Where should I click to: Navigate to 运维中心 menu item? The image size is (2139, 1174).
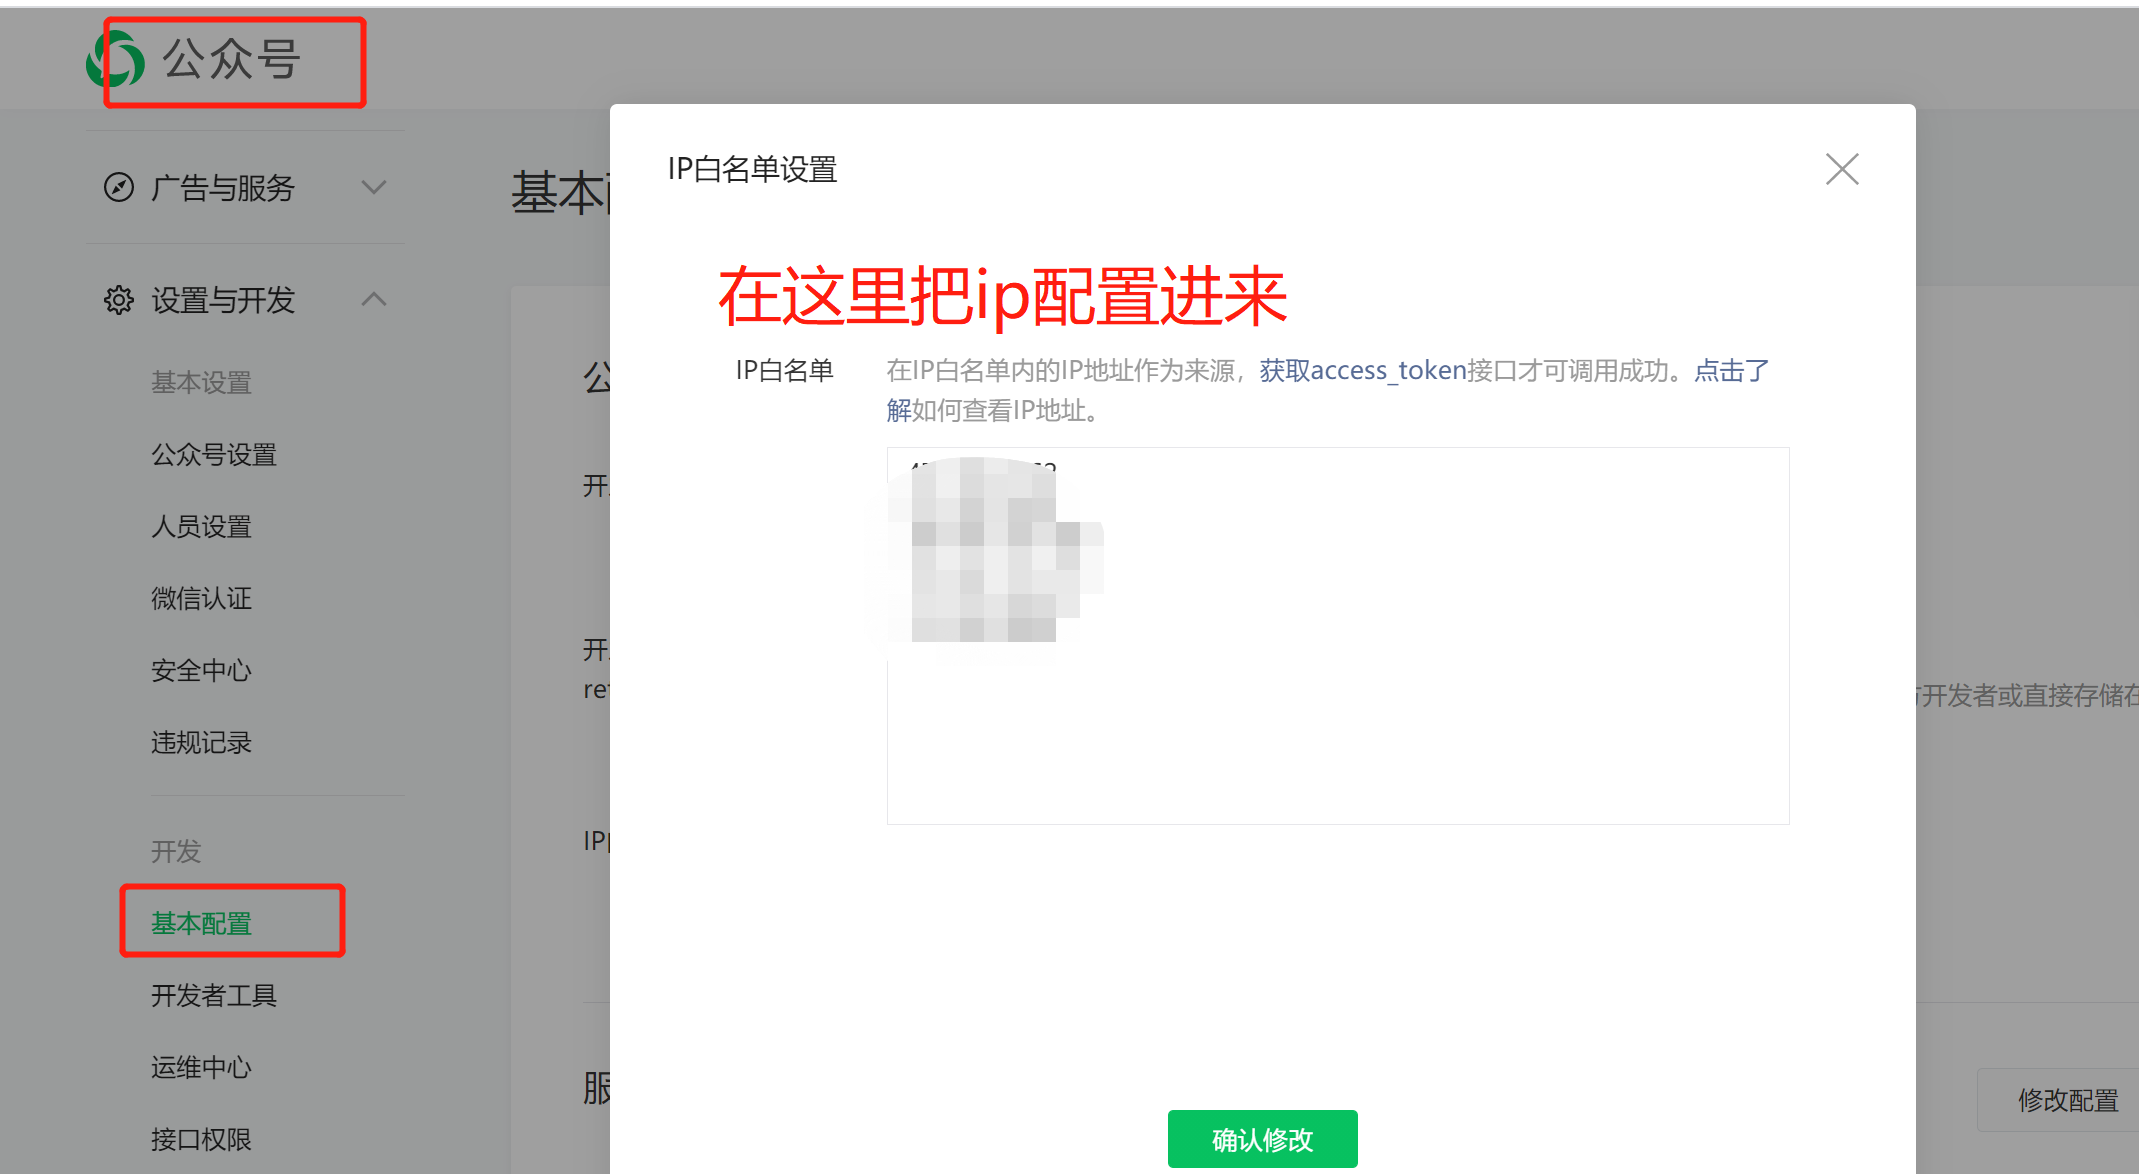[202, 1067]
